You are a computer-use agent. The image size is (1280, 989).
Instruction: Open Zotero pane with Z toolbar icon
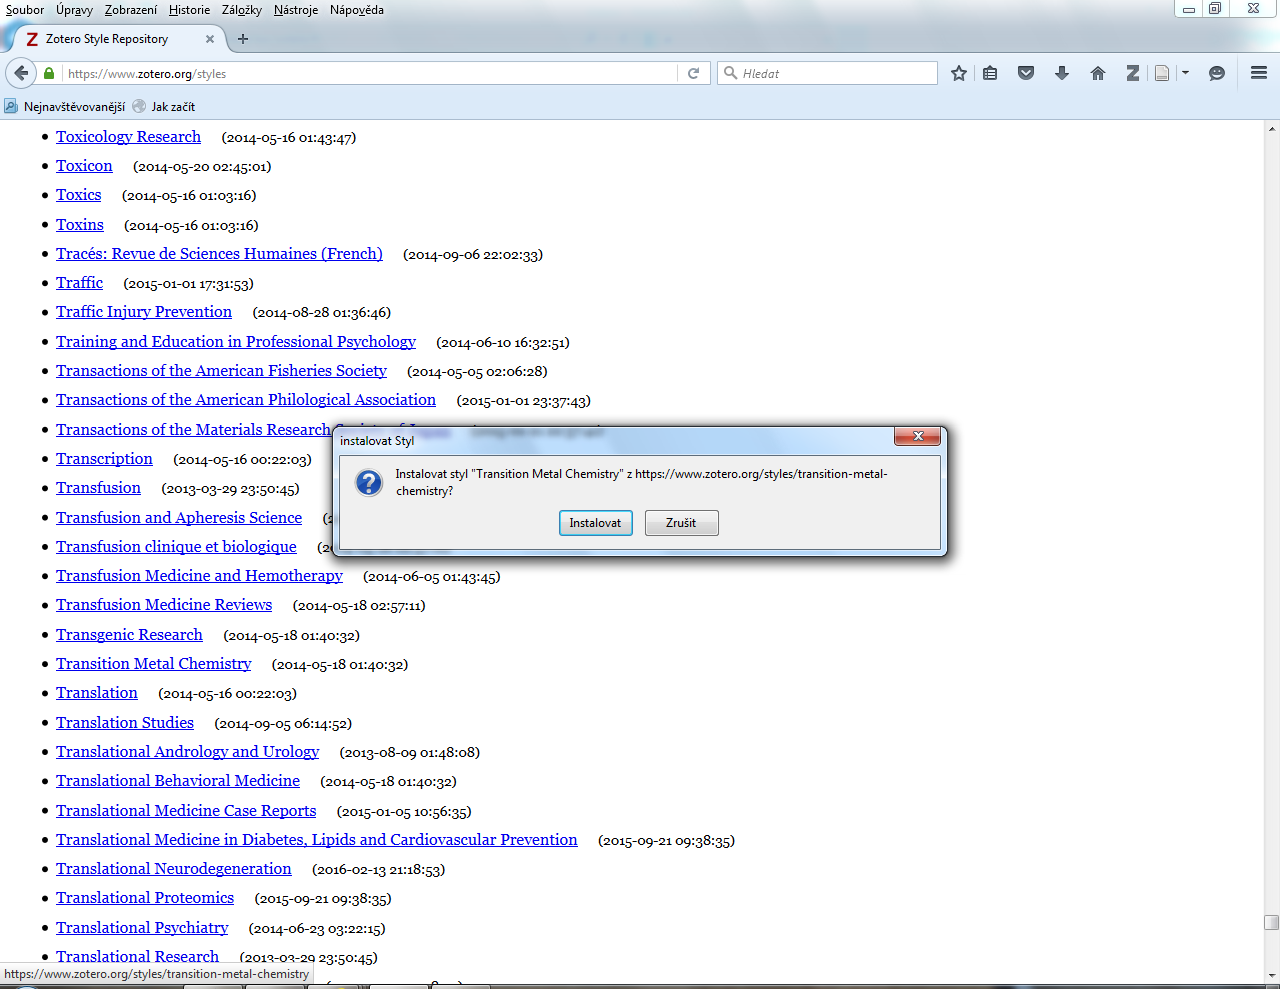click(1133, 73)
